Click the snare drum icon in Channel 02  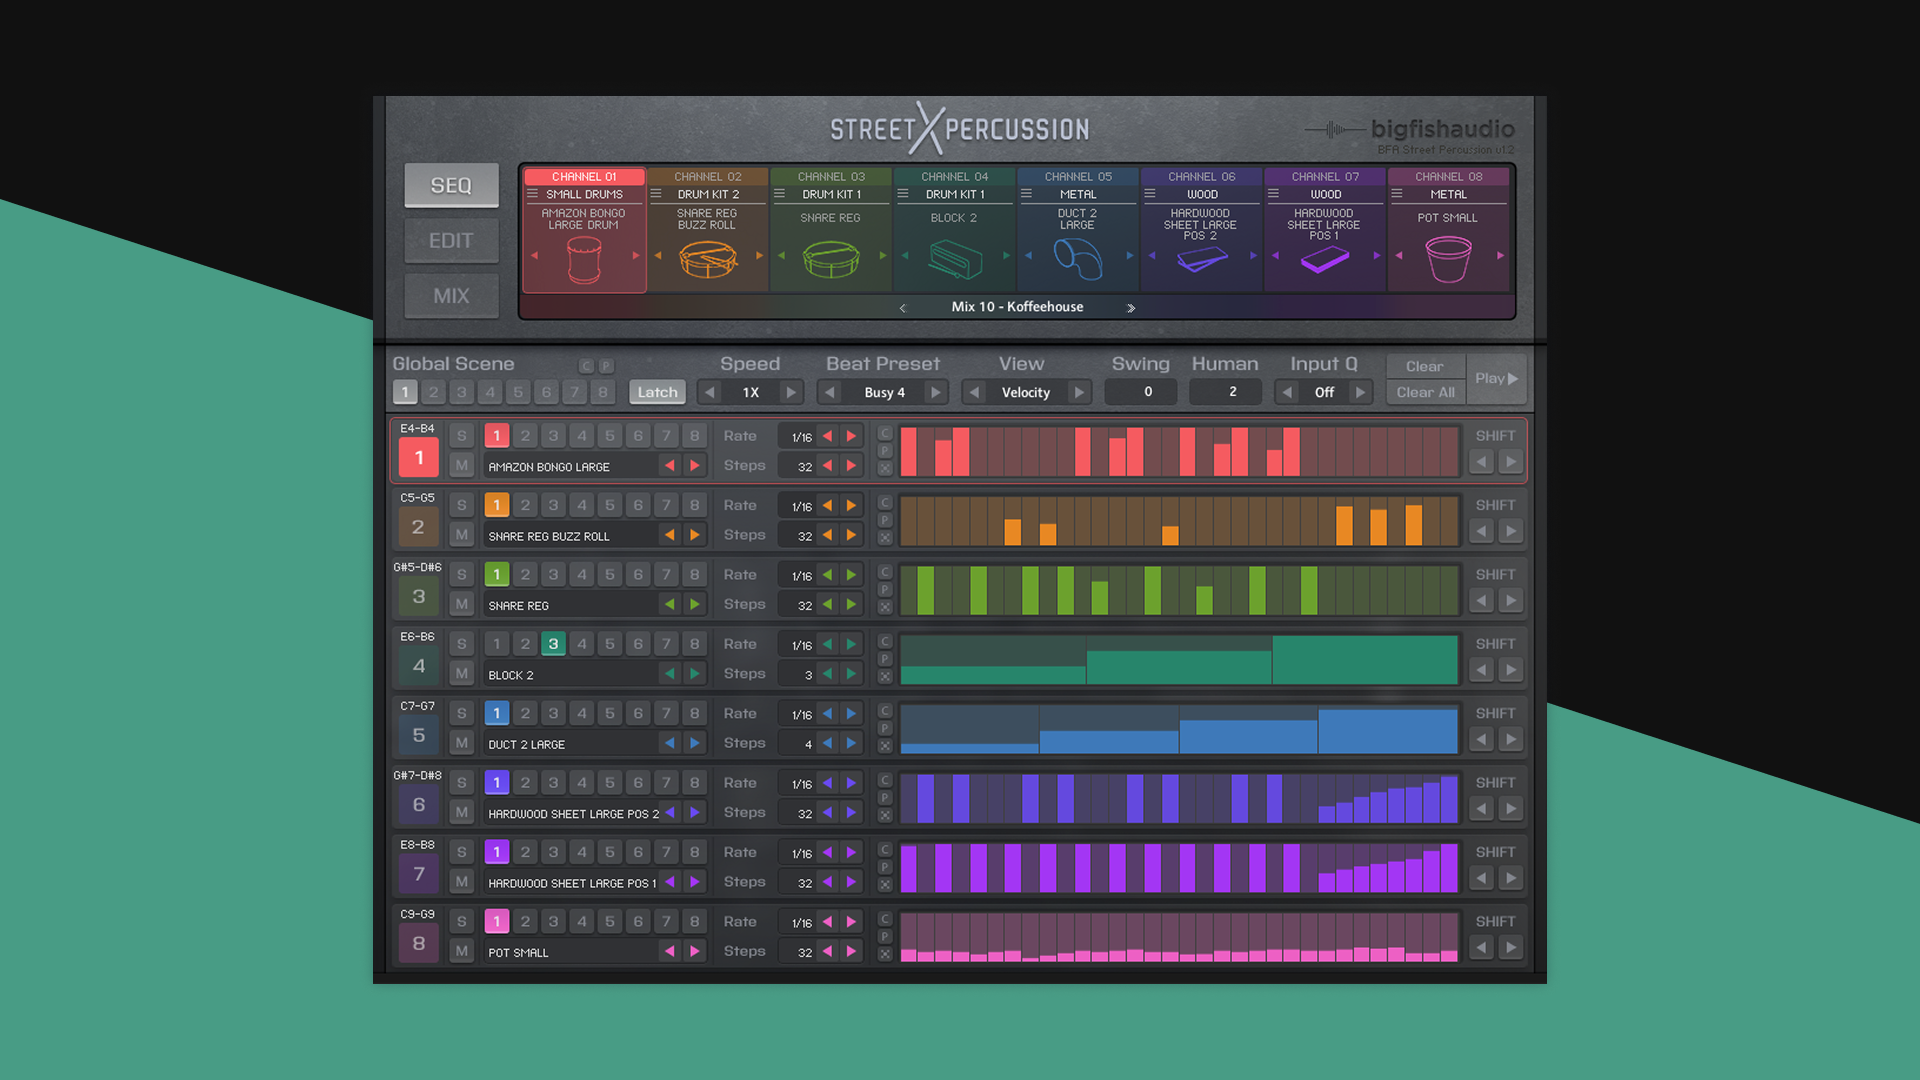click(707, 260)
